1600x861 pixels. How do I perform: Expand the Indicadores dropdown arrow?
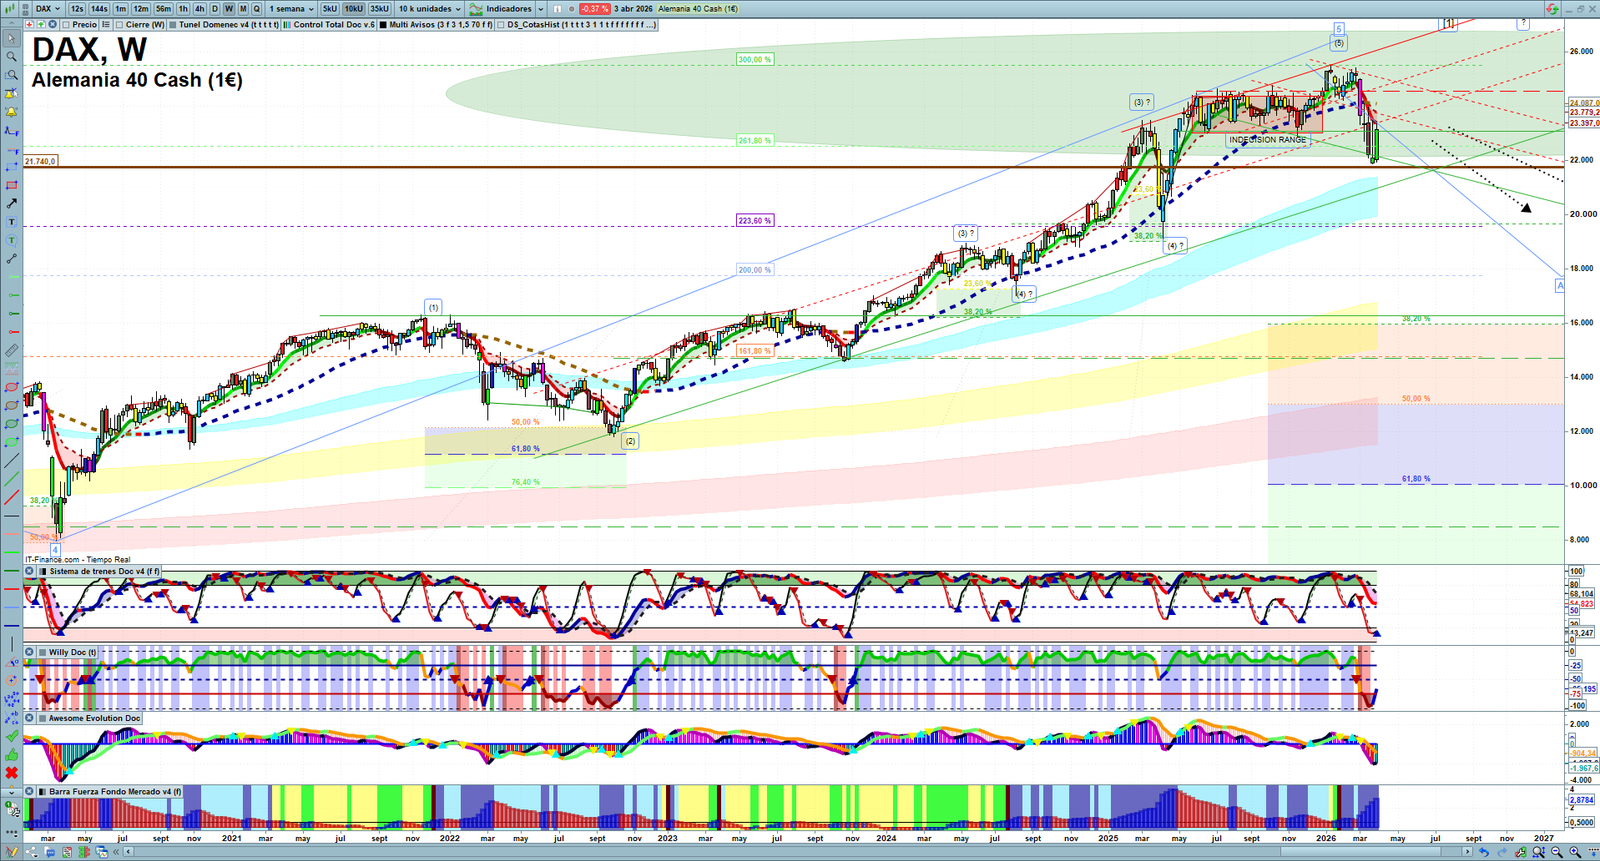point(541,9)
